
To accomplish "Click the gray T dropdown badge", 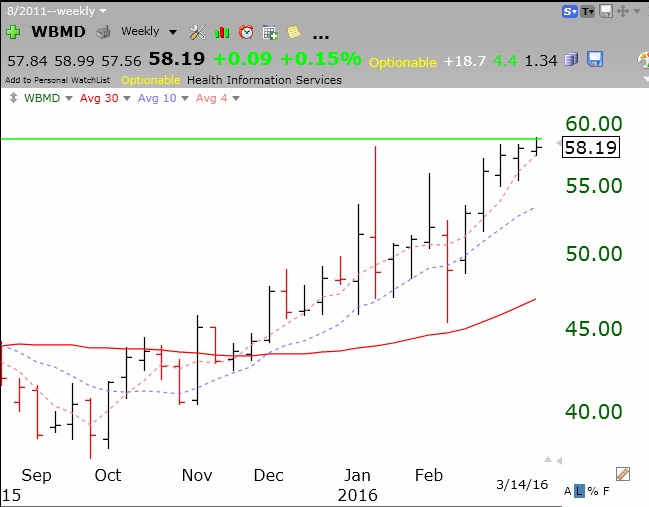I will 587,11.
